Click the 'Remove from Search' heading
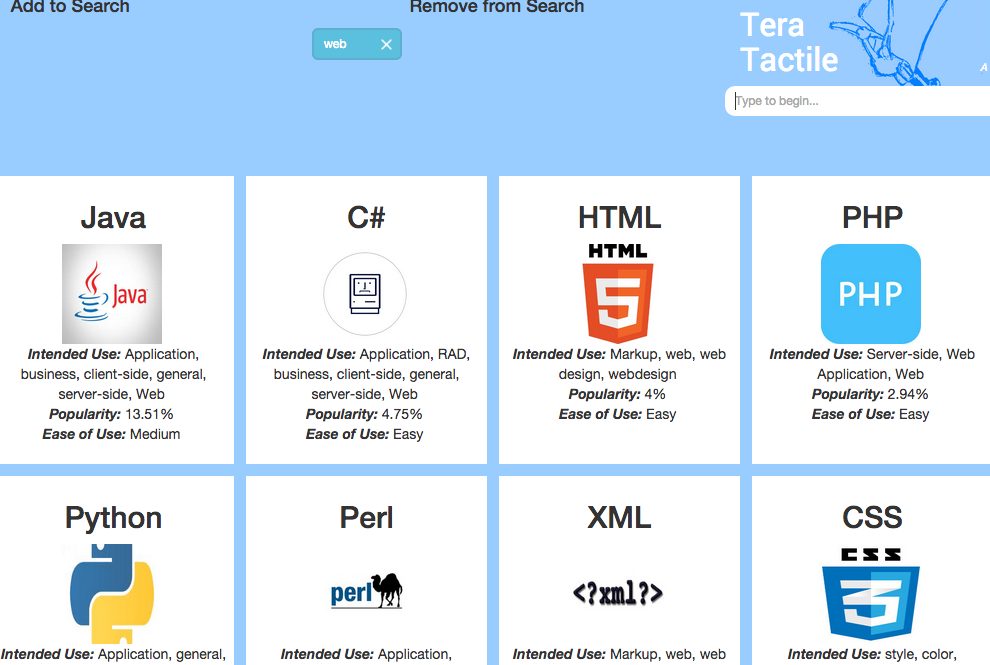The width and height of the screenshot is (990, 665). (x=497, y=7)
